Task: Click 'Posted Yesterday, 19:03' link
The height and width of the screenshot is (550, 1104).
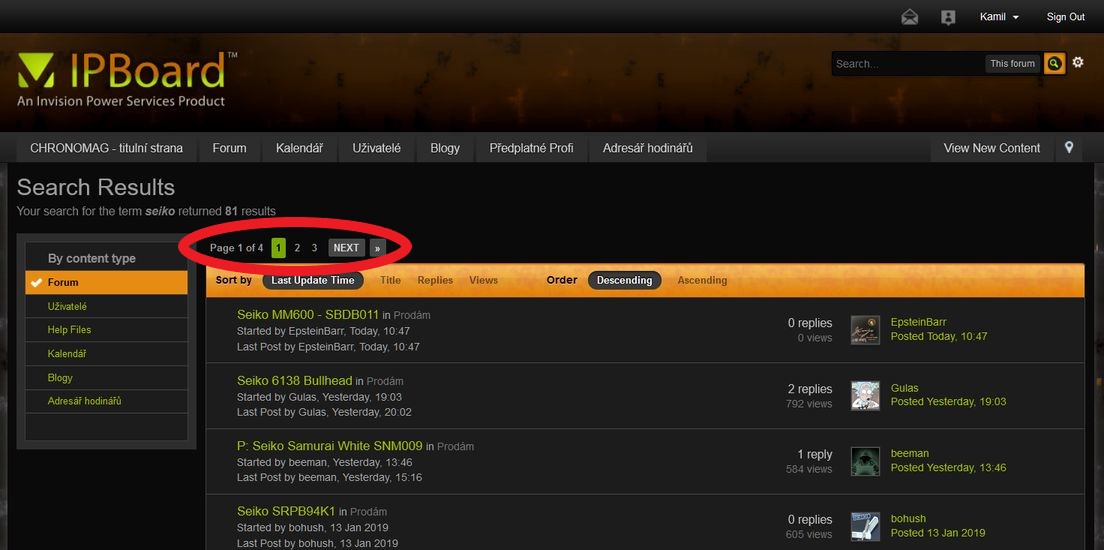Action: [948, 402]
